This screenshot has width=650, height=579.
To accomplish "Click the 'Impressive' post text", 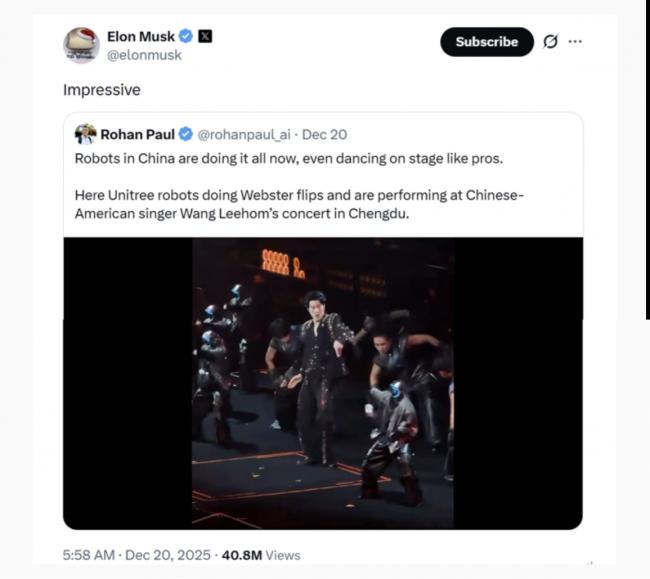I will click(x=102, y=90).
